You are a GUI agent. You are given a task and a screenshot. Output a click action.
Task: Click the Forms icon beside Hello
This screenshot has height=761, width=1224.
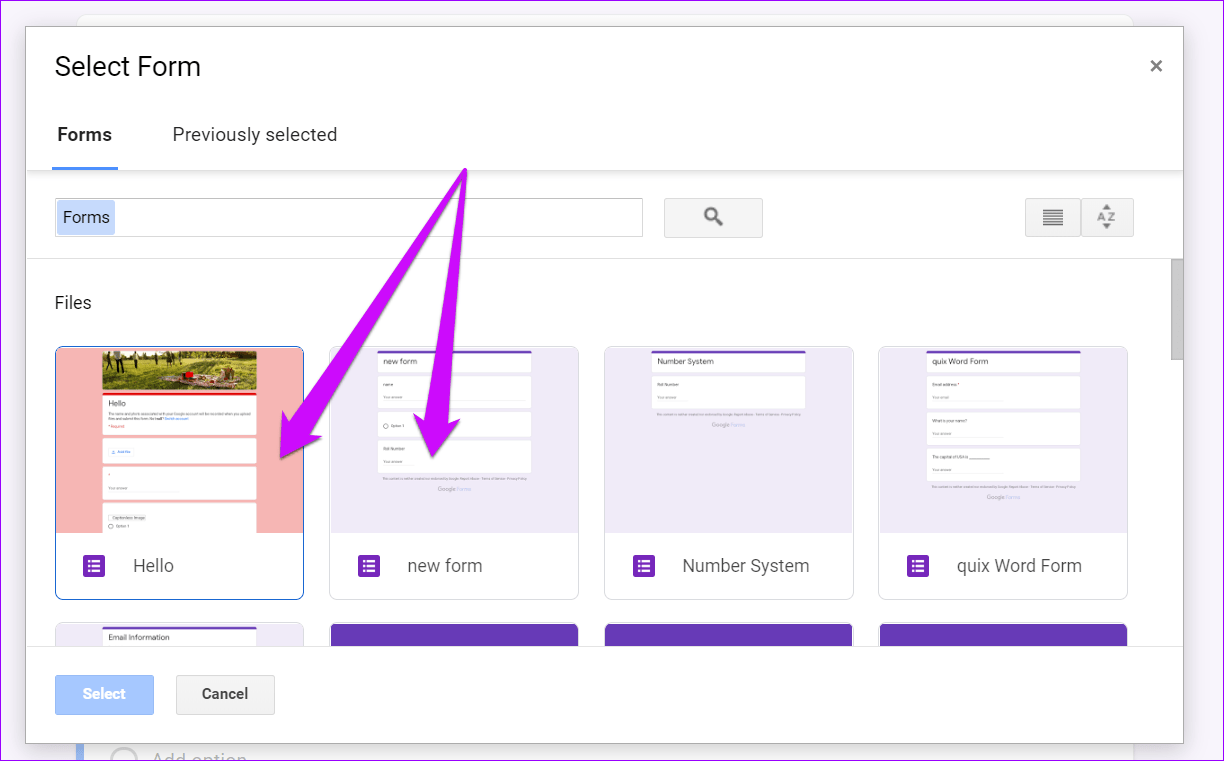pos(94,566)
